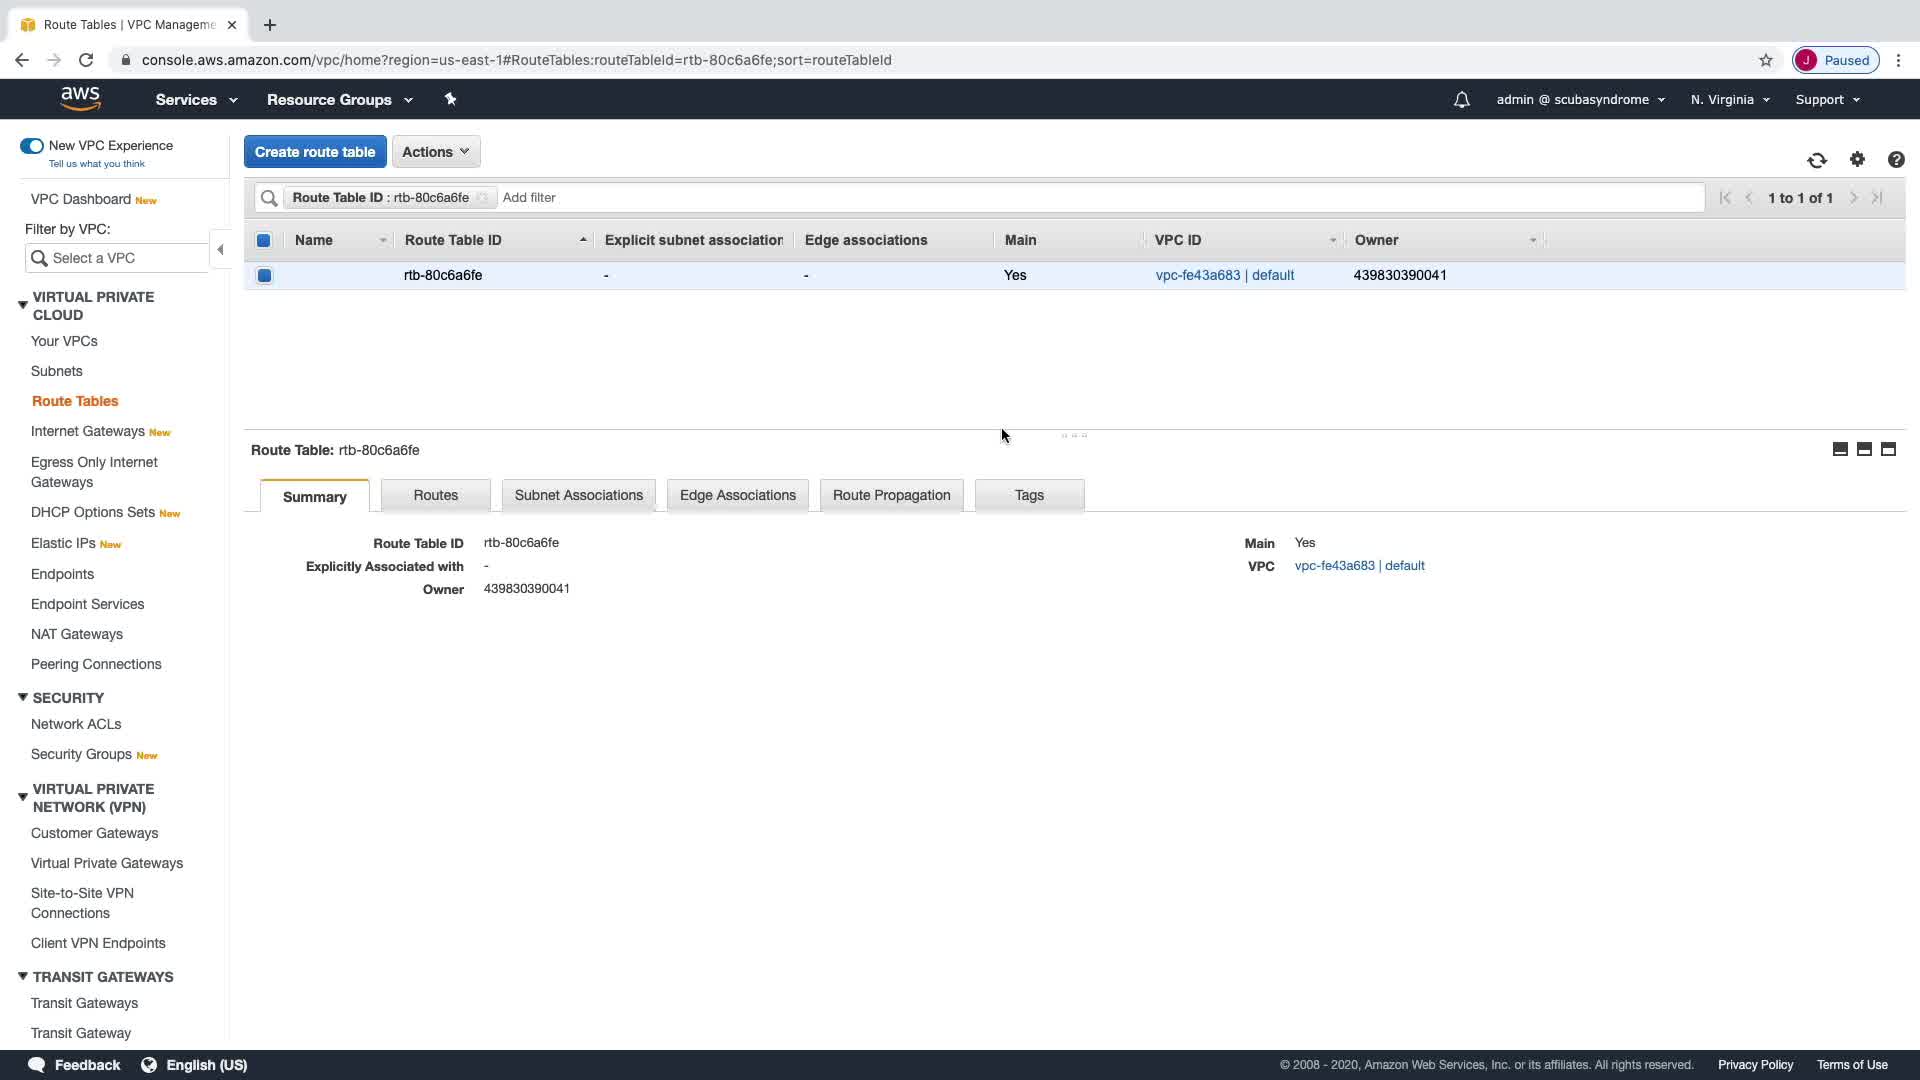Image resolution: width=1920 pixels, height=1080 pixels.
Task: Open the vpc-fe43a683 link in table row
Action: tap(1197, 275)
